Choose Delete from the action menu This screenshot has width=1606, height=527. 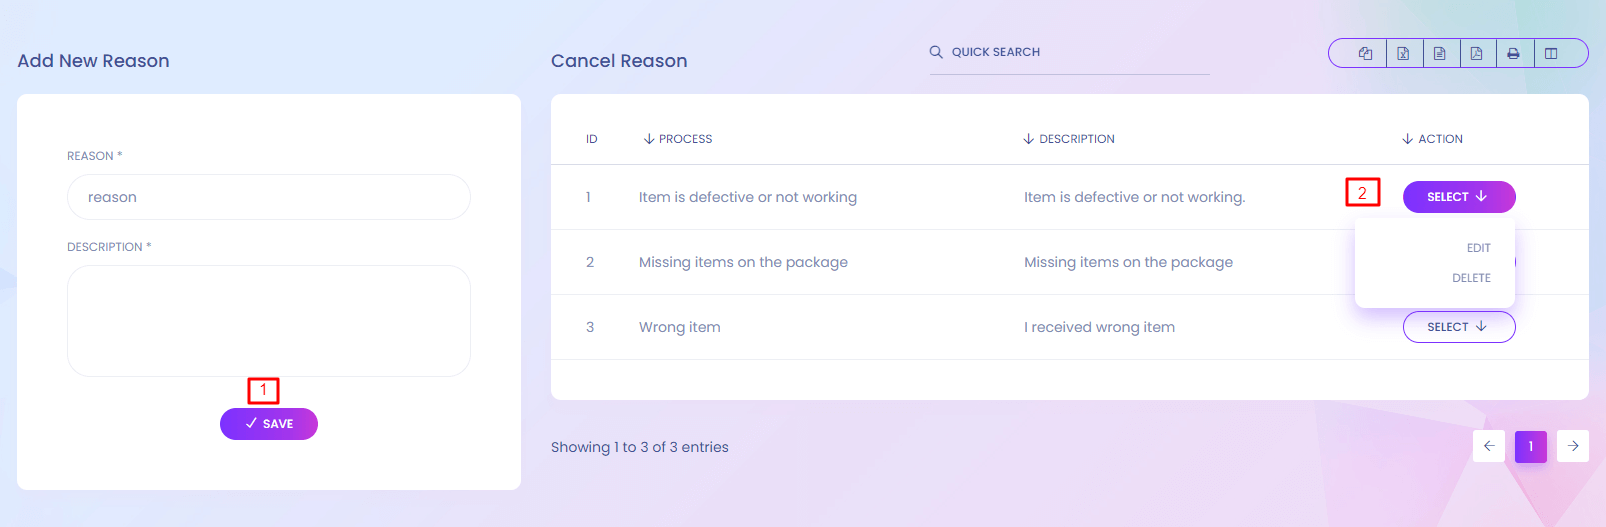[1471, 278]
